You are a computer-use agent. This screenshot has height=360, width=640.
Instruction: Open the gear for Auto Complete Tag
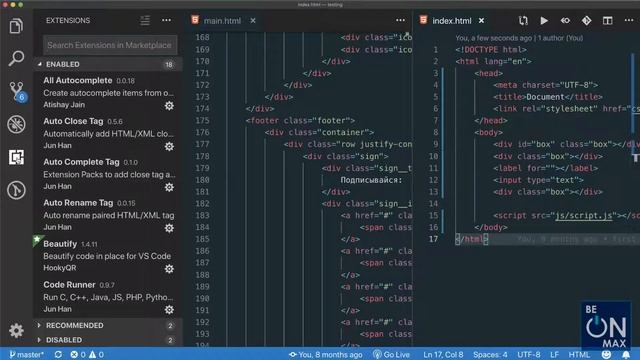[169, 187]
